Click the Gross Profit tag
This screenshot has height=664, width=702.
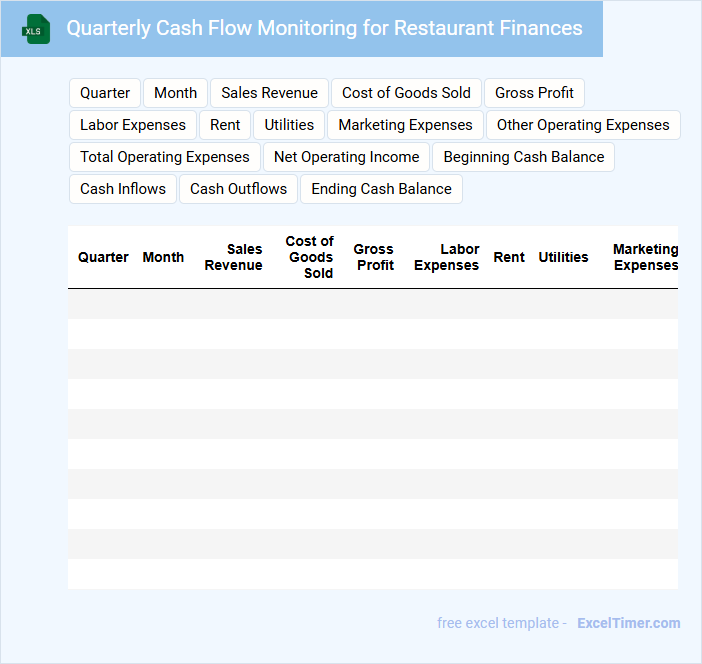pyautogui.click(x=534, y=93)
